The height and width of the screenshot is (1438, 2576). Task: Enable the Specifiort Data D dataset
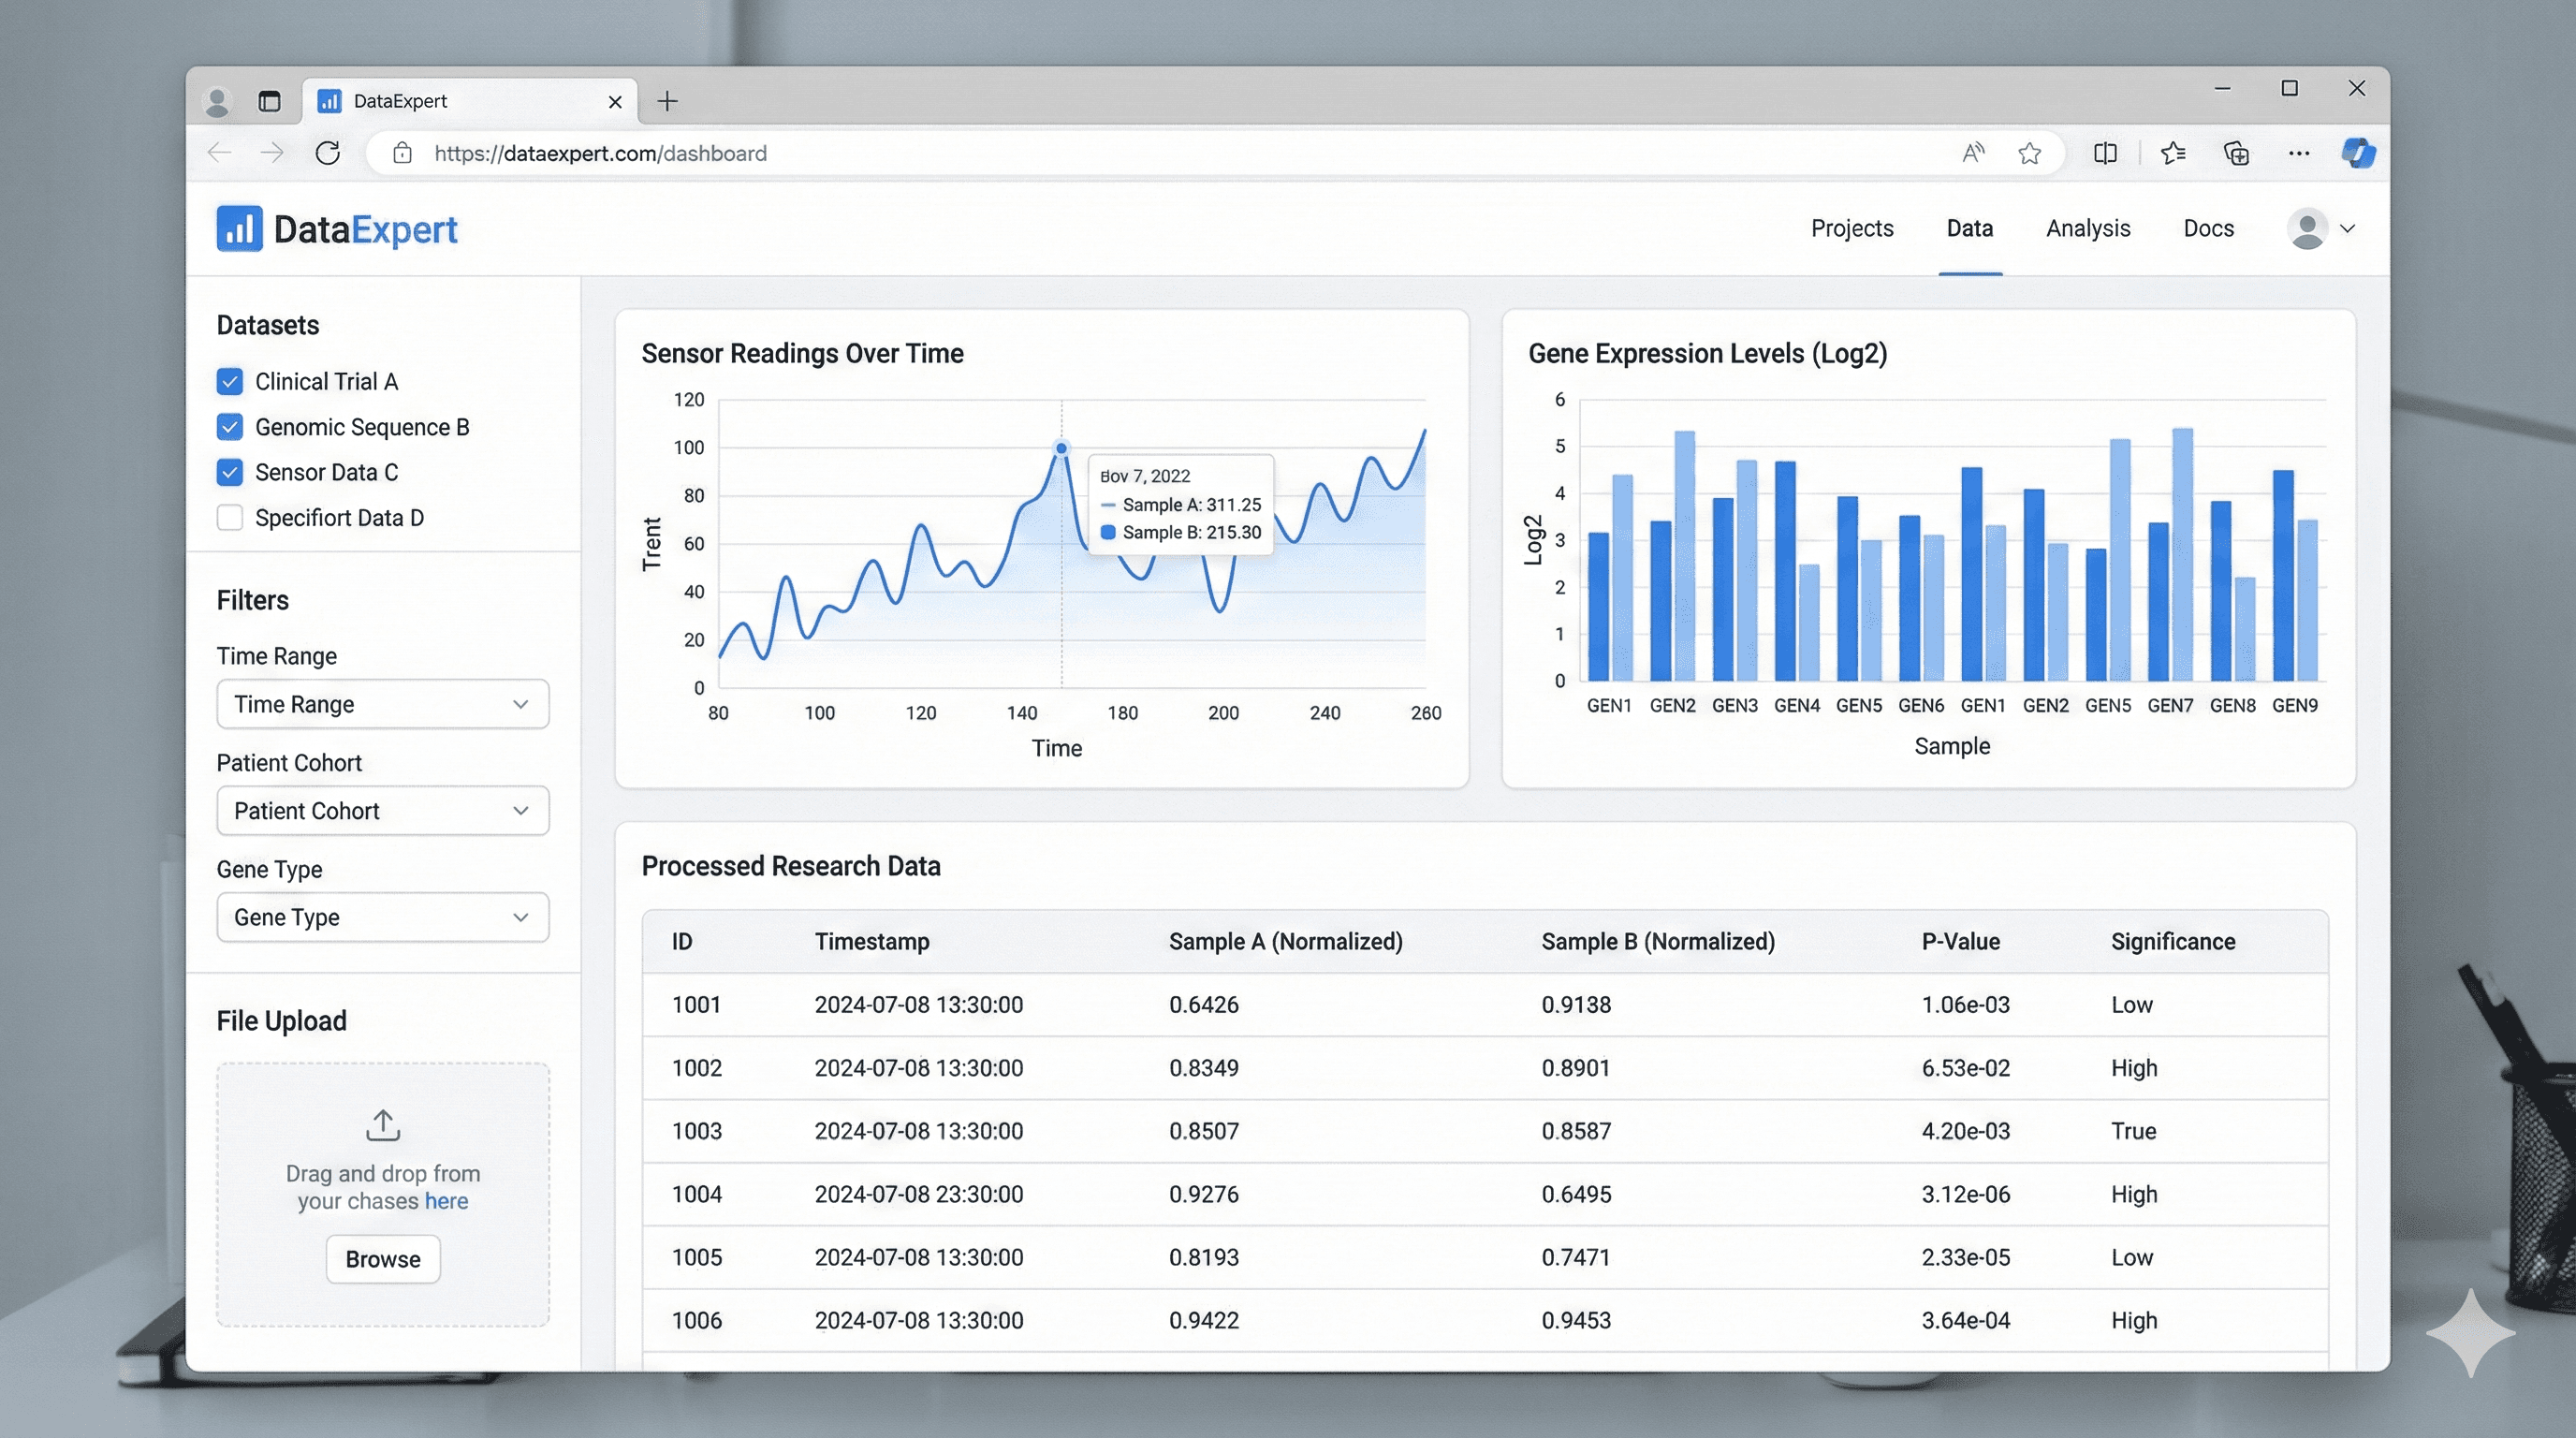coord(229,517)
